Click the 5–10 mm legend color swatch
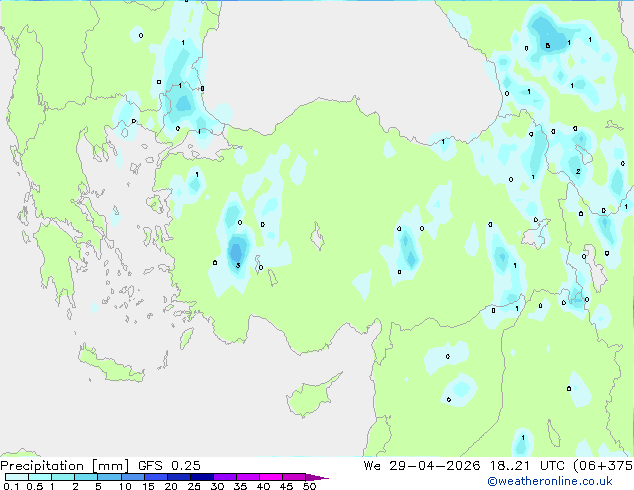 109,477
